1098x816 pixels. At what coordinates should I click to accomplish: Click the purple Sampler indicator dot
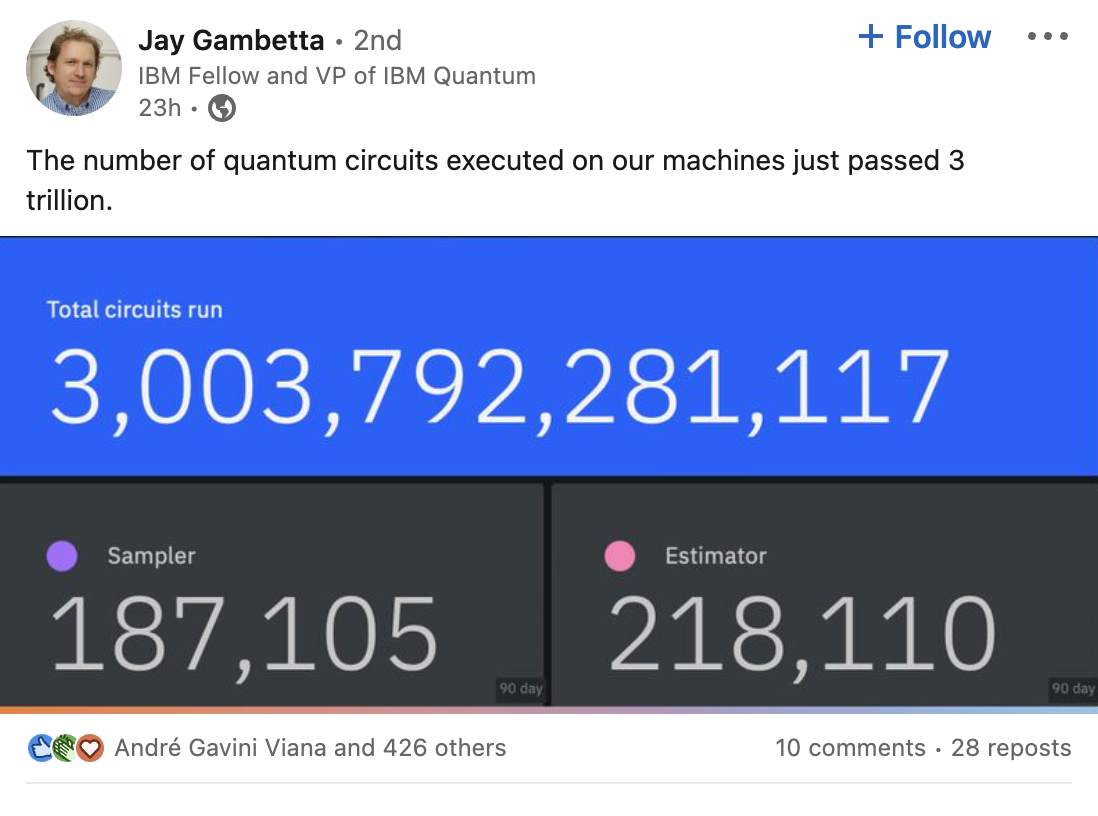tap(62, 556)
